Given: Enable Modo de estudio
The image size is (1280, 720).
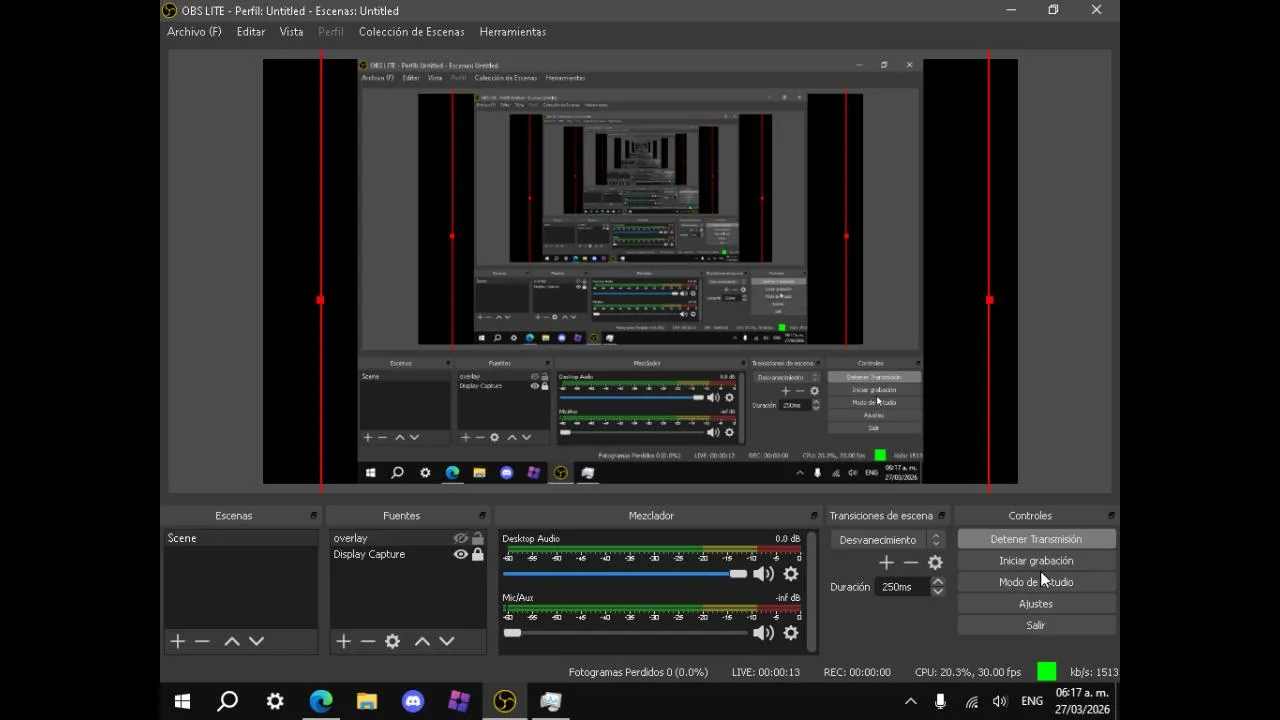Looking at the screenshot, I should click(x=1036, y=582).
